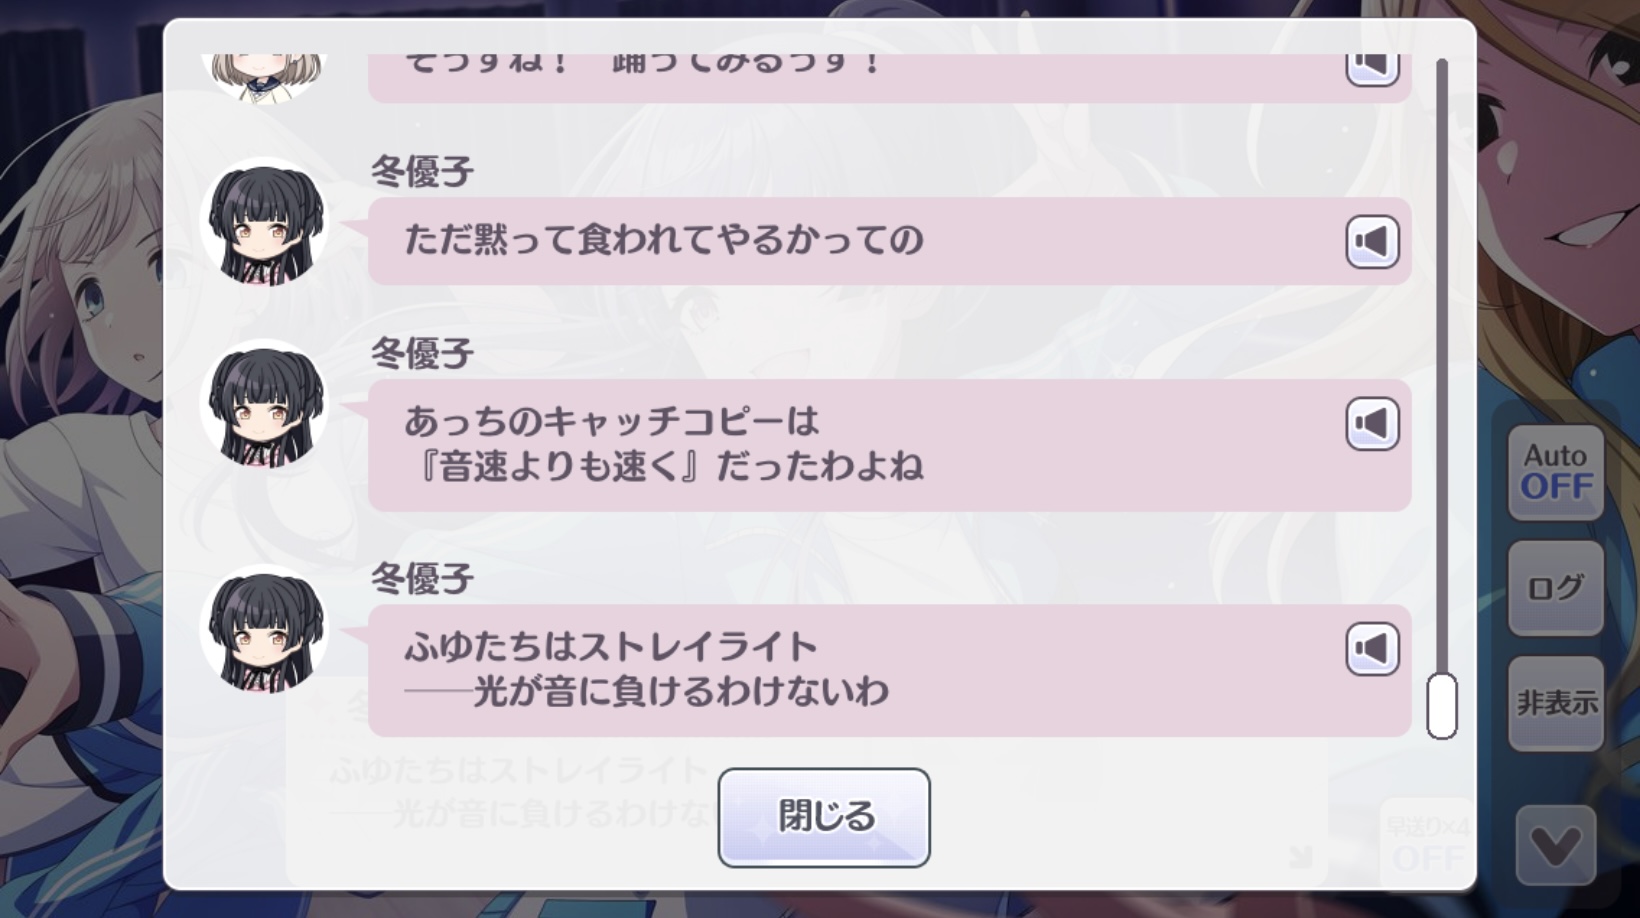Viewport: 1640px width, 918px height.
Task: Click Fuyuko's avatar beside 'ふゆたちはストレイライト' message
Action: click(x=264, y=631)
